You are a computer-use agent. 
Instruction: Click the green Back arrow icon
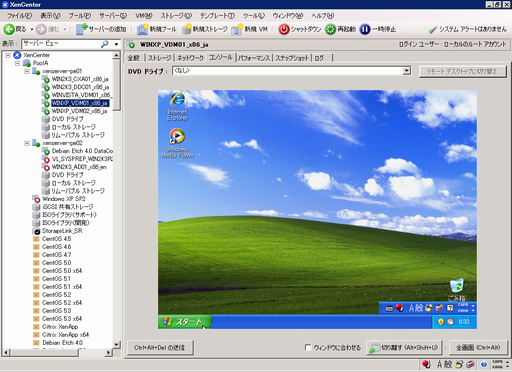point(9,29)
